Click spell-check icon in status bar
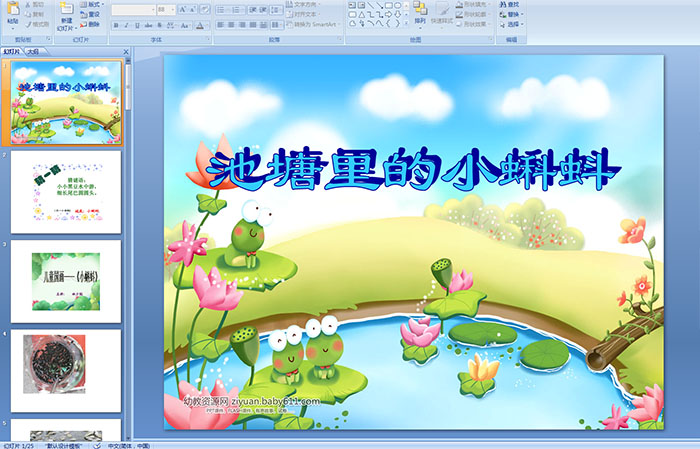Image resolution: width=700 pixels, height=449 pixels. coord(97,446)
